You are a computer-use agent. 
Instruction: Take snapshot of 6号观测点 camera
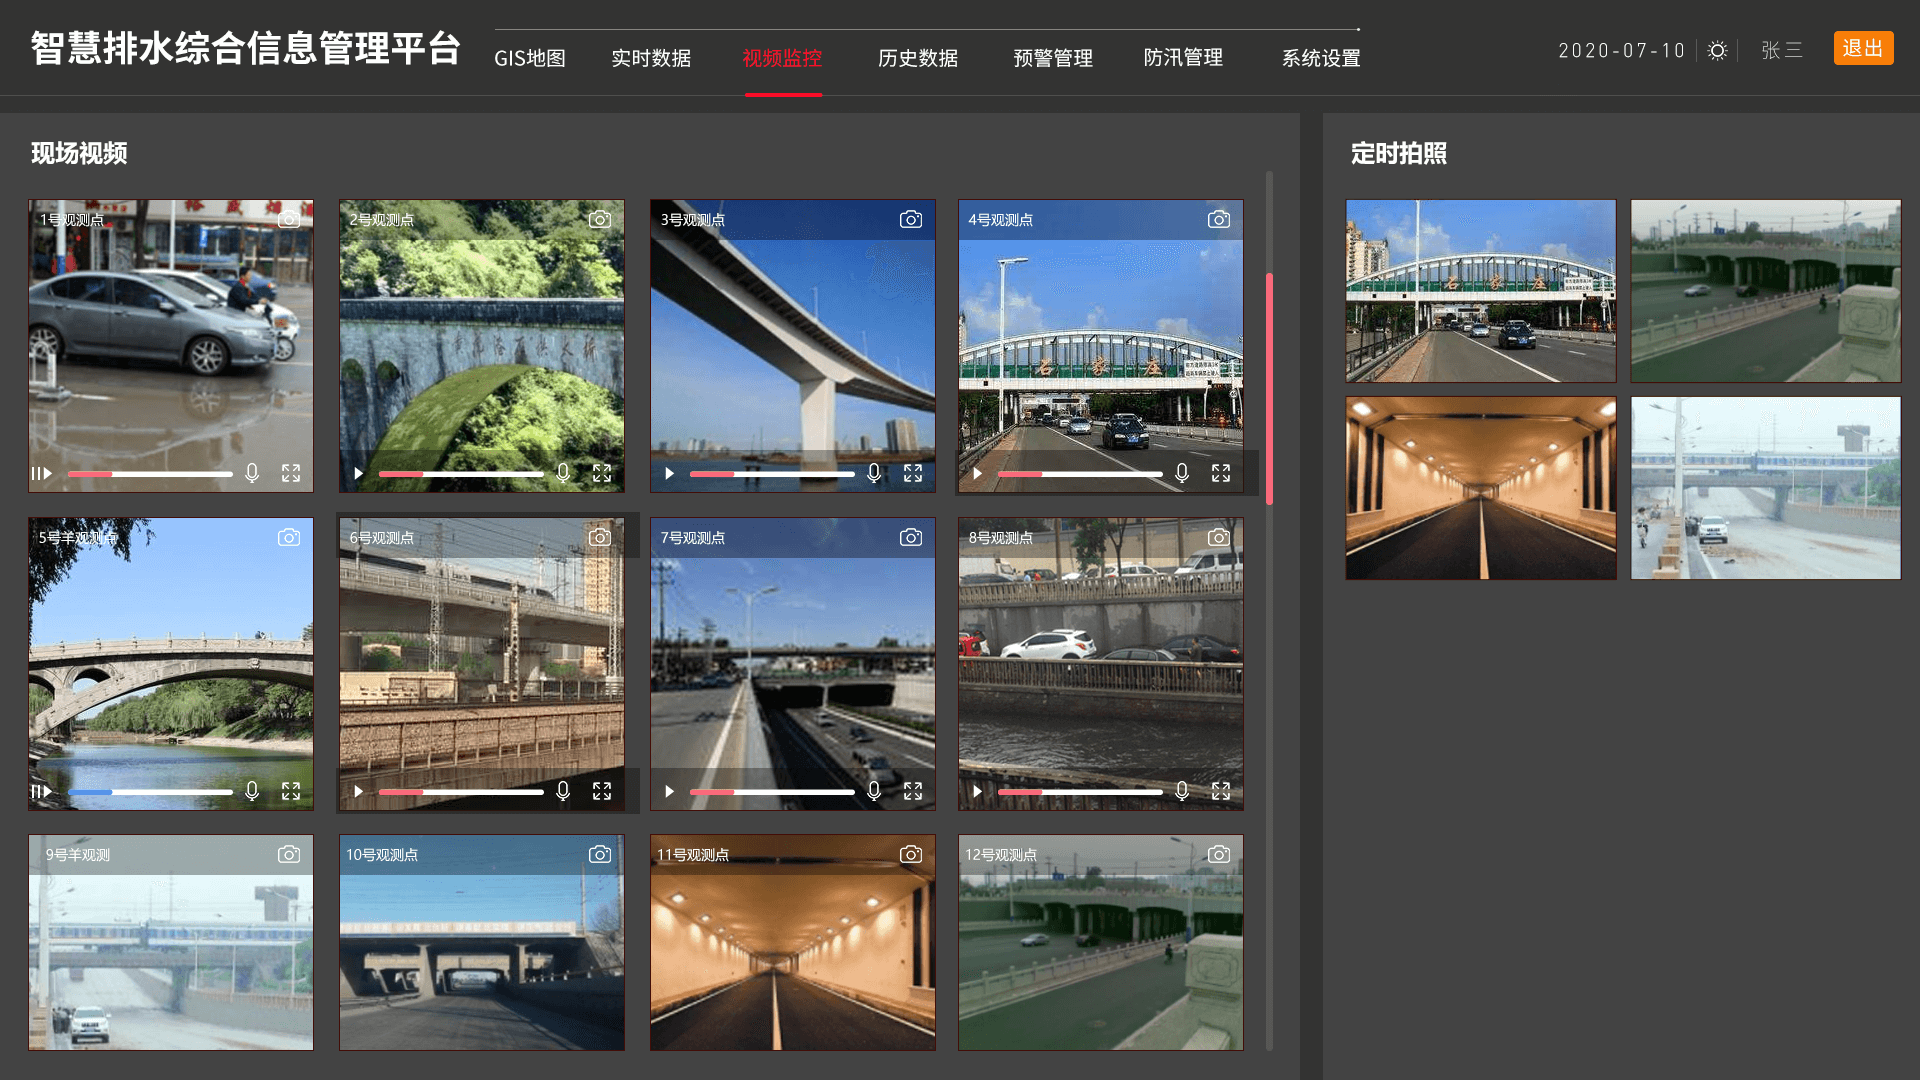(600, 537)
